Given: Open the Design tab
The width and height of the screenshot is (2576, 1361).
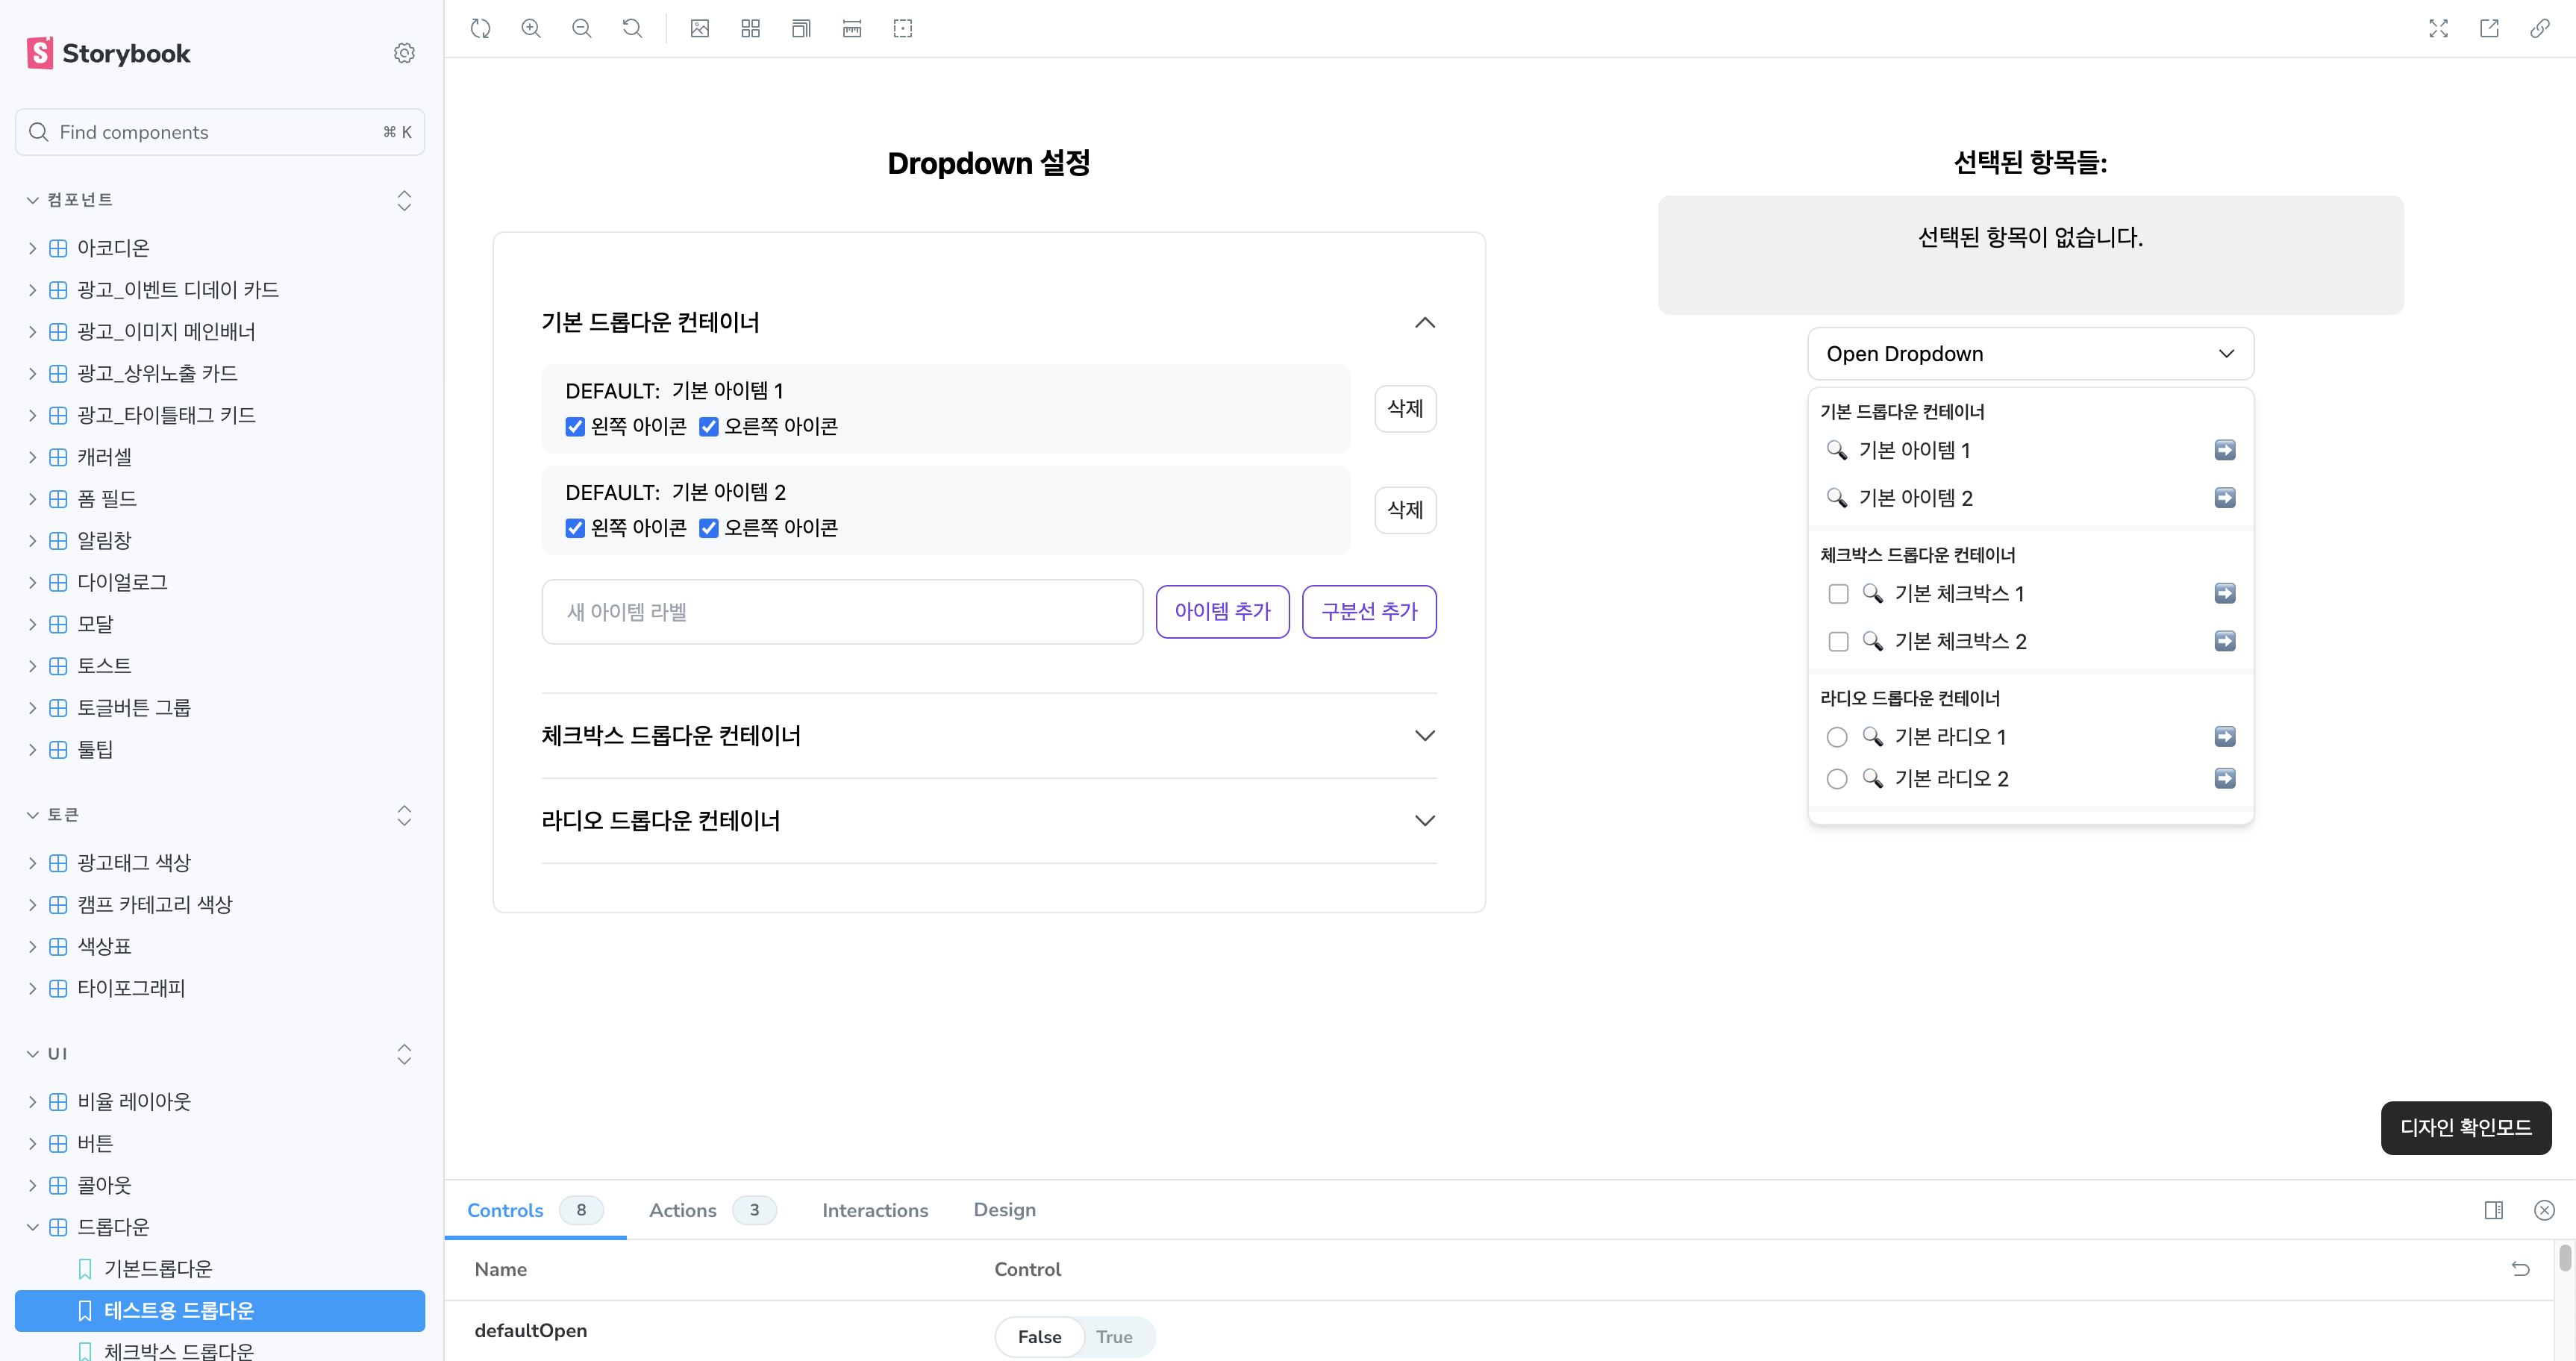Looking at the screenshot, I should (x=1004, y=1210).
